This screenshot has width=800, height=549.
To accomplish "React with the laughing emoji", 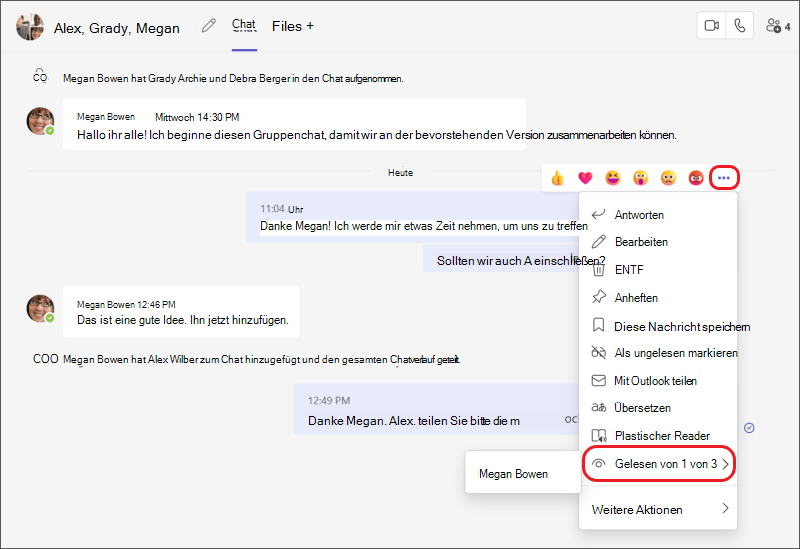I will (613, 178).
